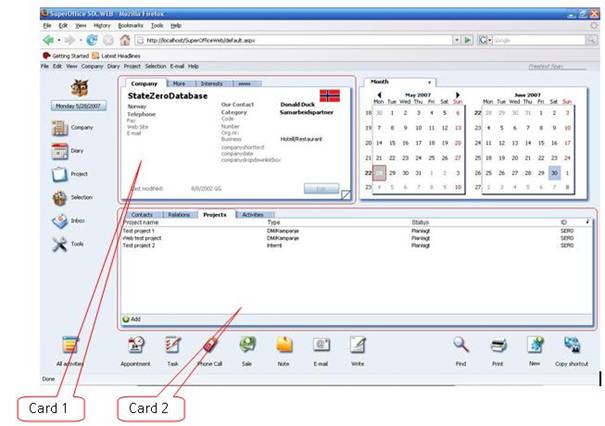605x426 pixels.
Task: Create a new Task
Action: tap(172, 345)
